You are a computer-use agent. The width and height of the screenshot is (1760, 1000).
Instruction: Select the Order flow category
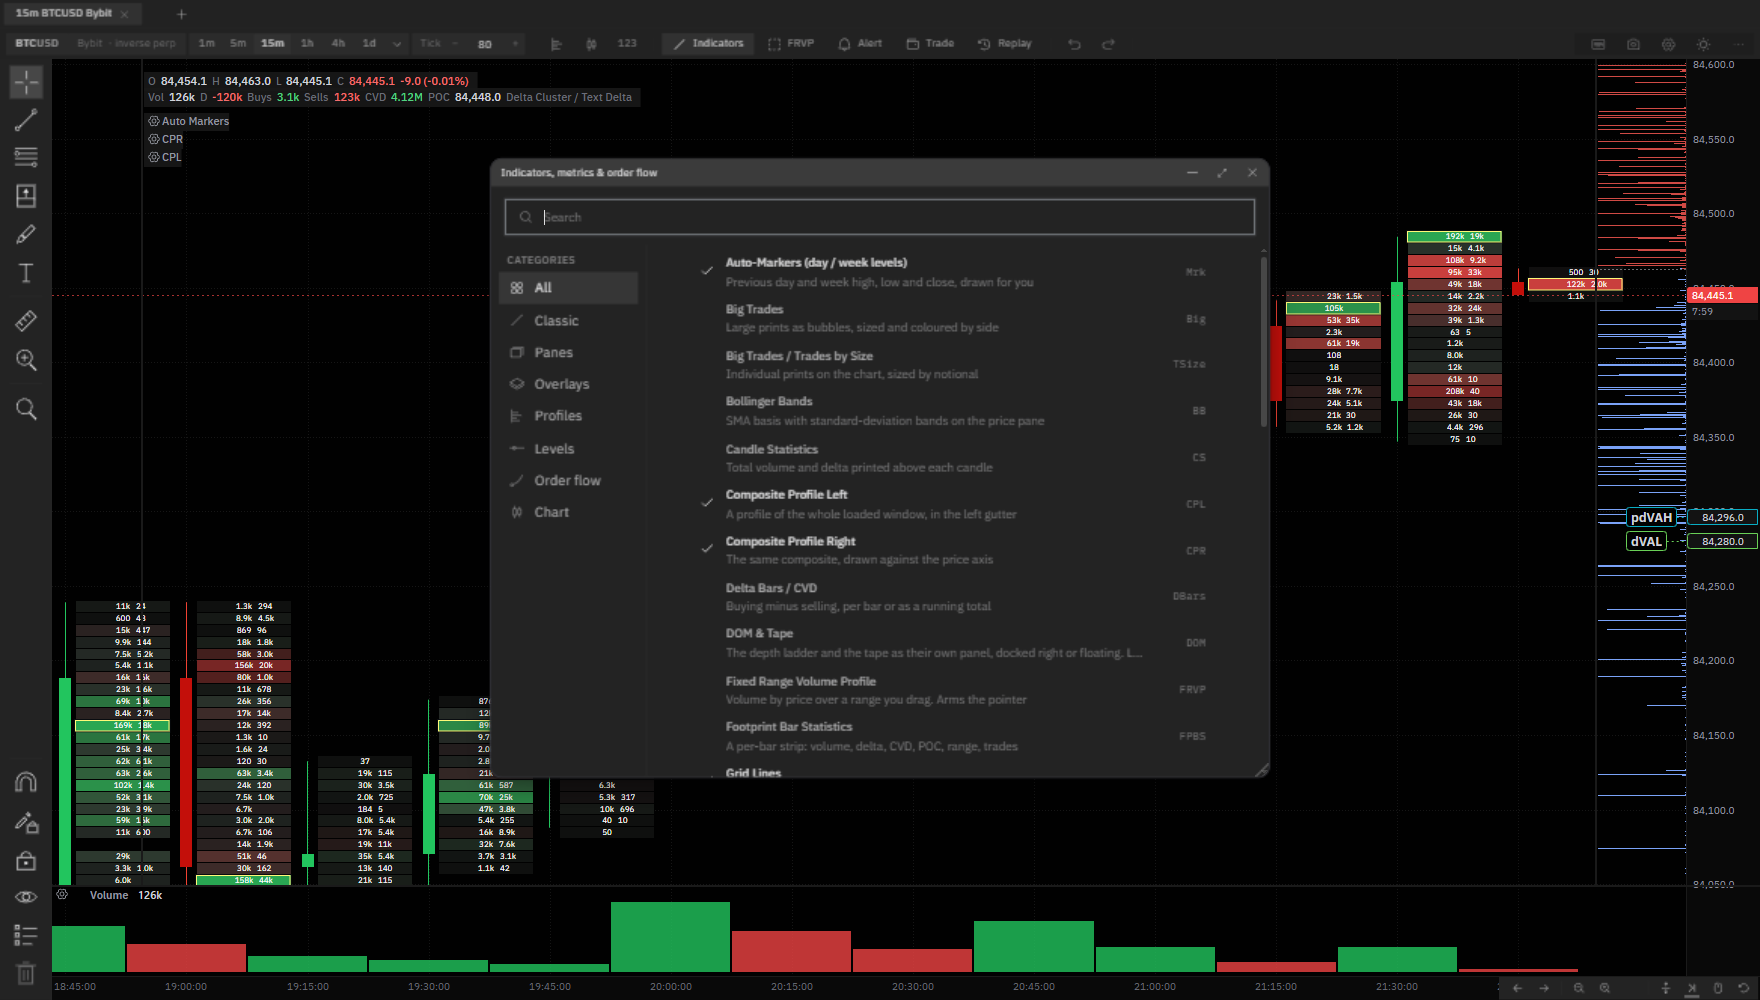568,480
